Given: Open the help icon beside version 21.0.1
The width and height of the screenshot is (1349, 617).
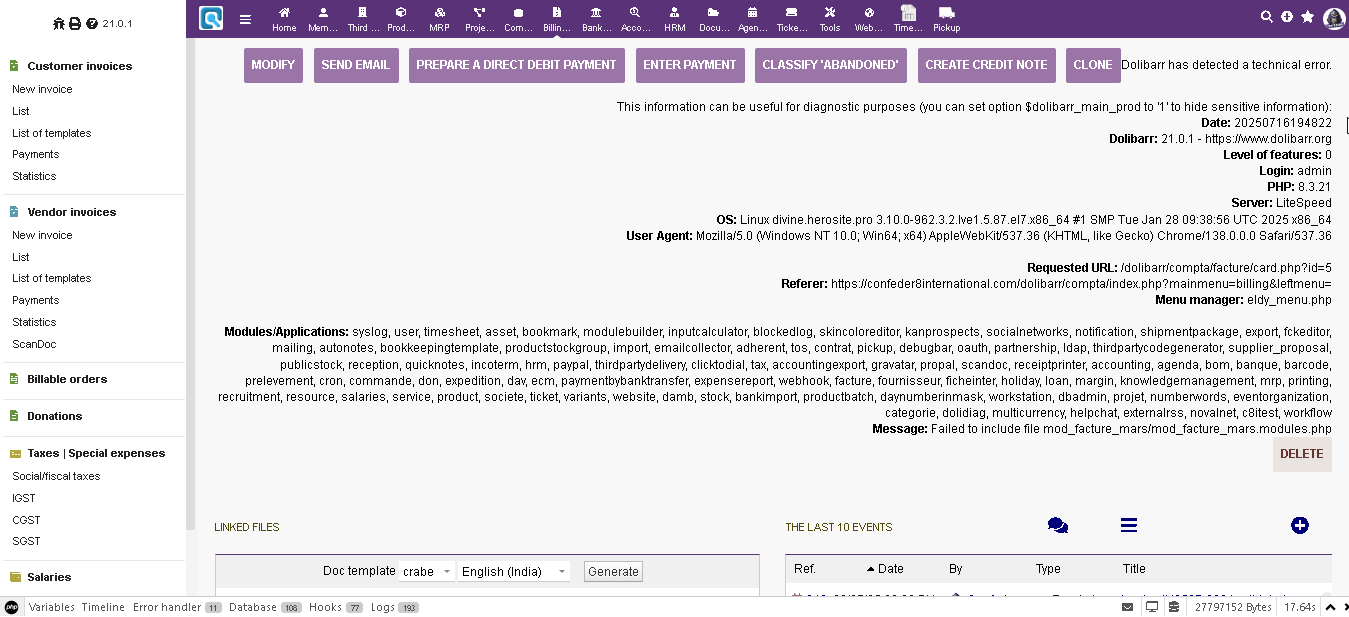Looking at the screenshot, I should 92,23.
